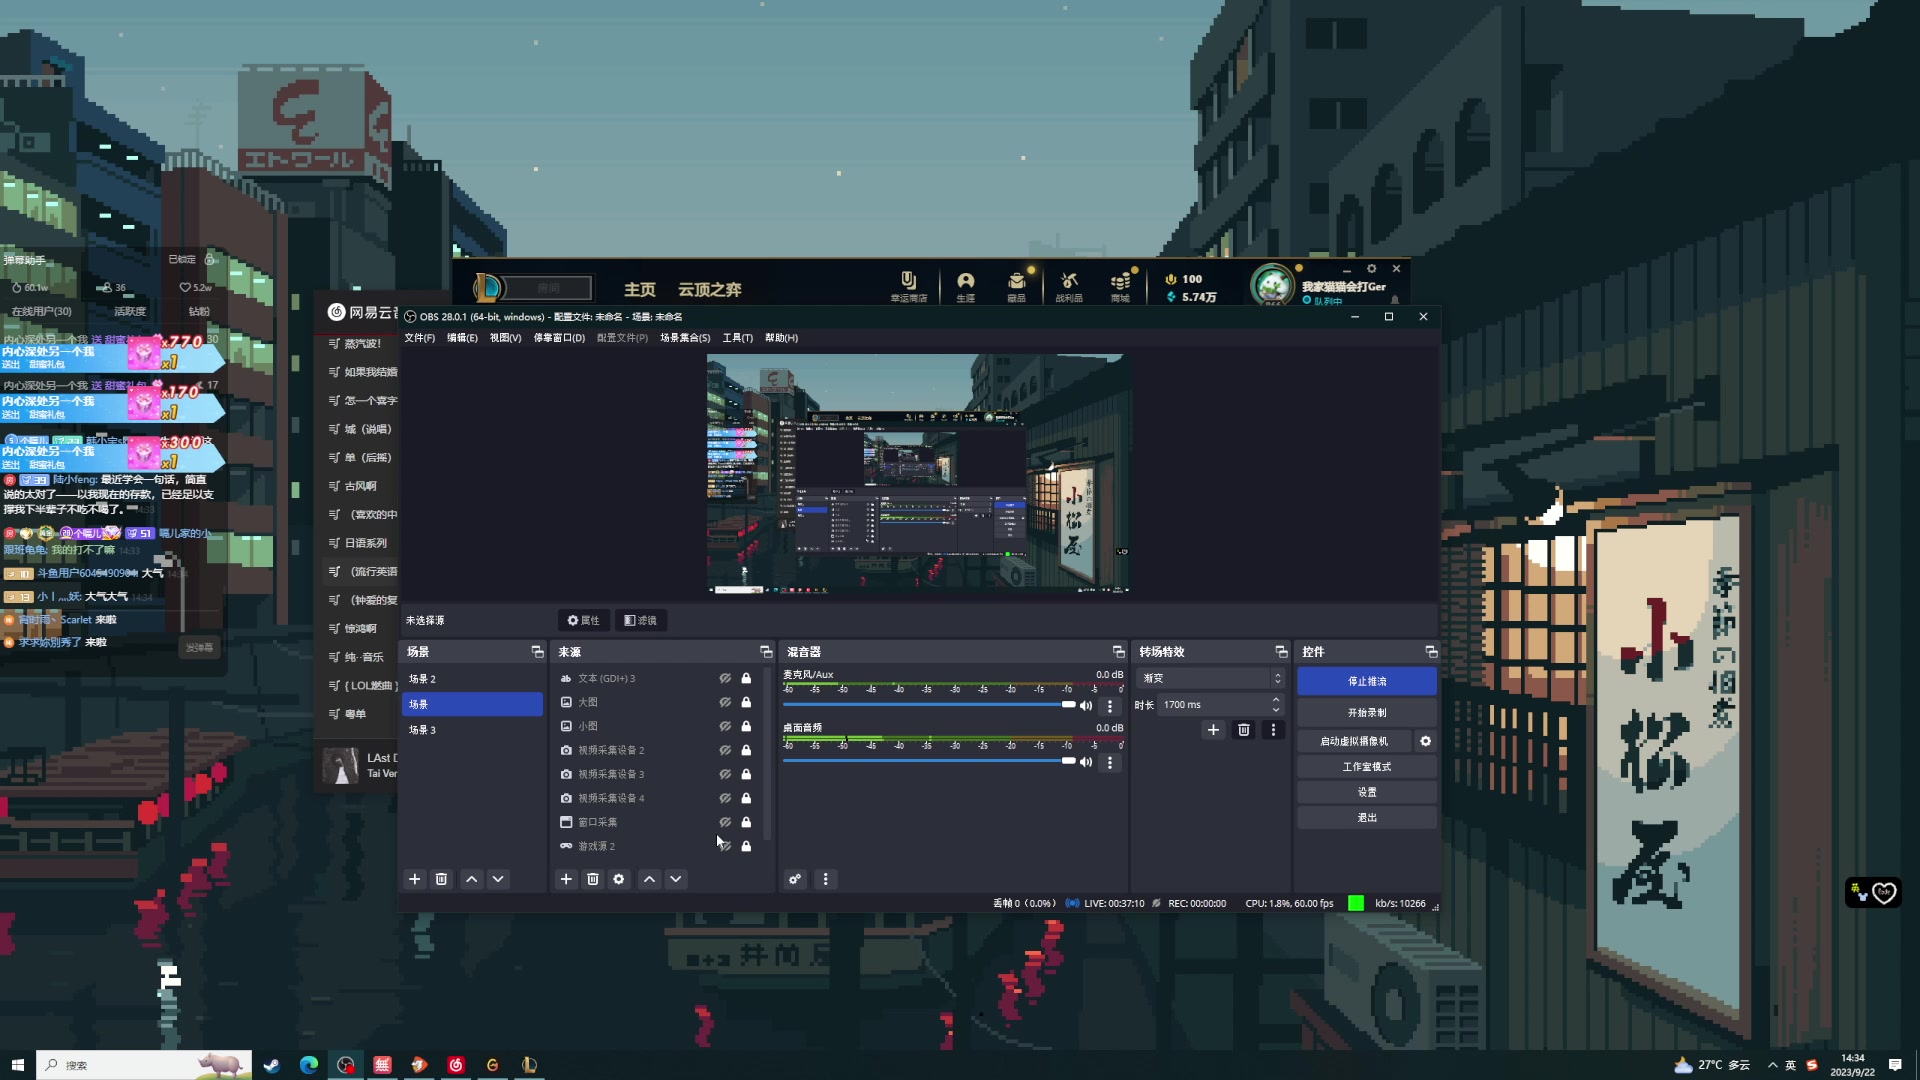Click the OBS delete source icon
This screenshot has width=1920, height=1080.
pyautogui.click(x=592, y=878)
